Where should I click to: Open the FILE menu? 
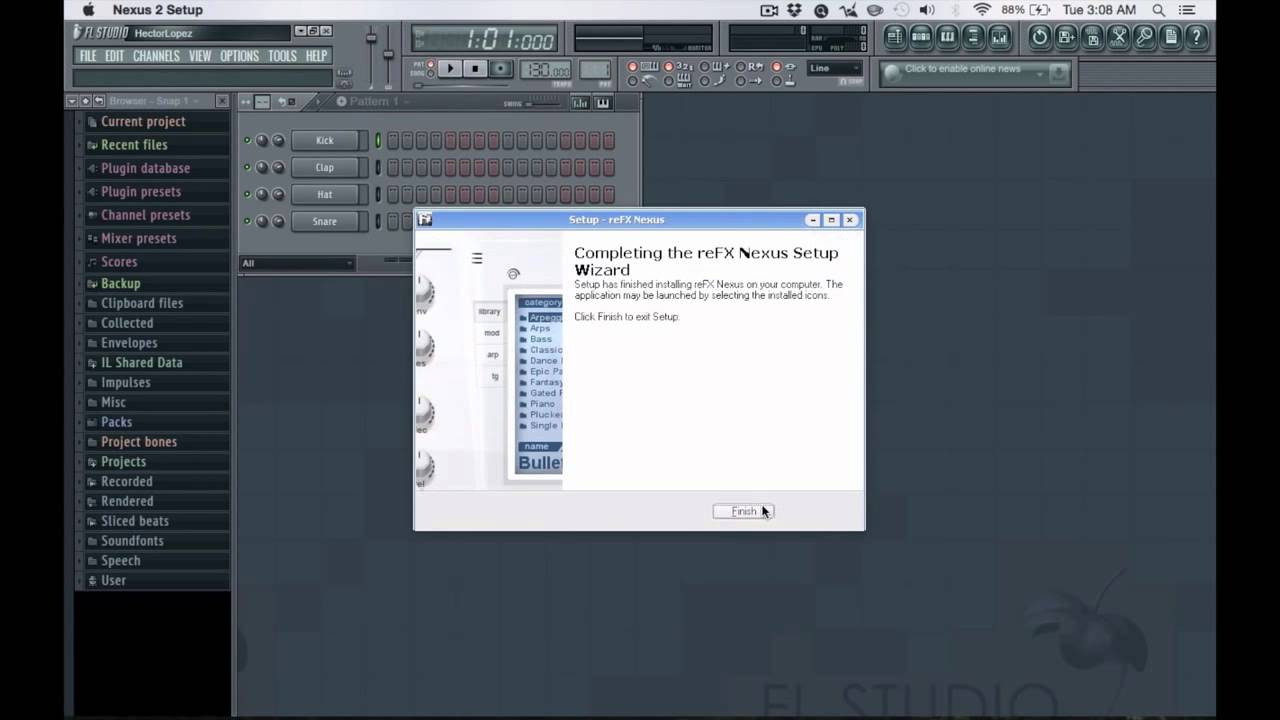[88, 56]
